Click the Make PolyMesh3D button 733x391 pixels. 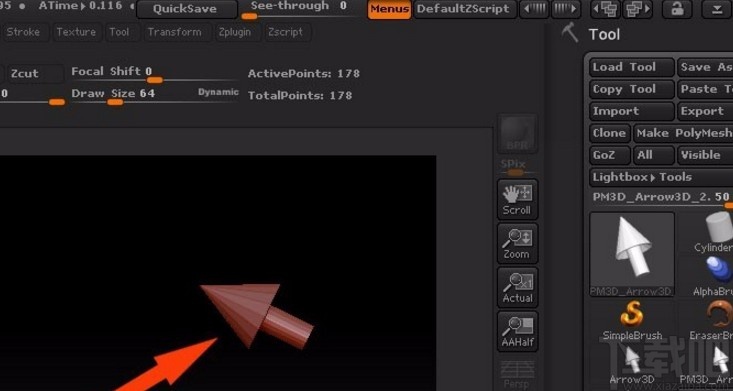[683, 133]
